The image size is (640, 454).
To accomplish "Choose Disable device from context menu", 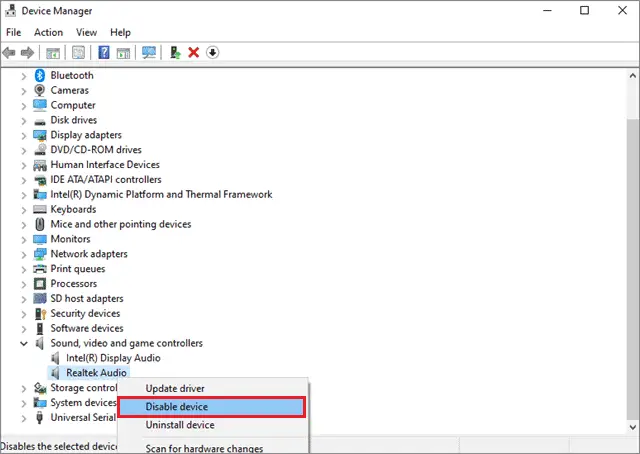I will pos(212,407).
